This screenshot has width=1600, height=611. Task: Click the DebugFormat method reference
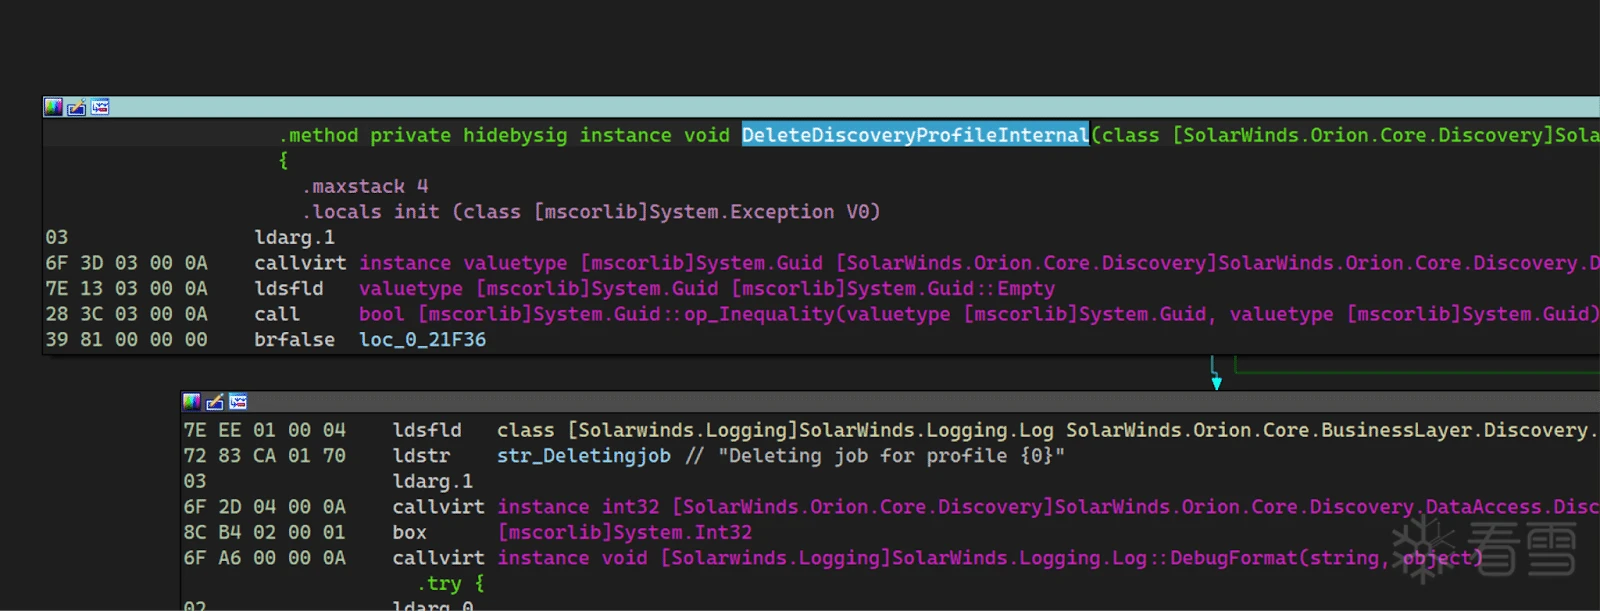[1224, 558]
